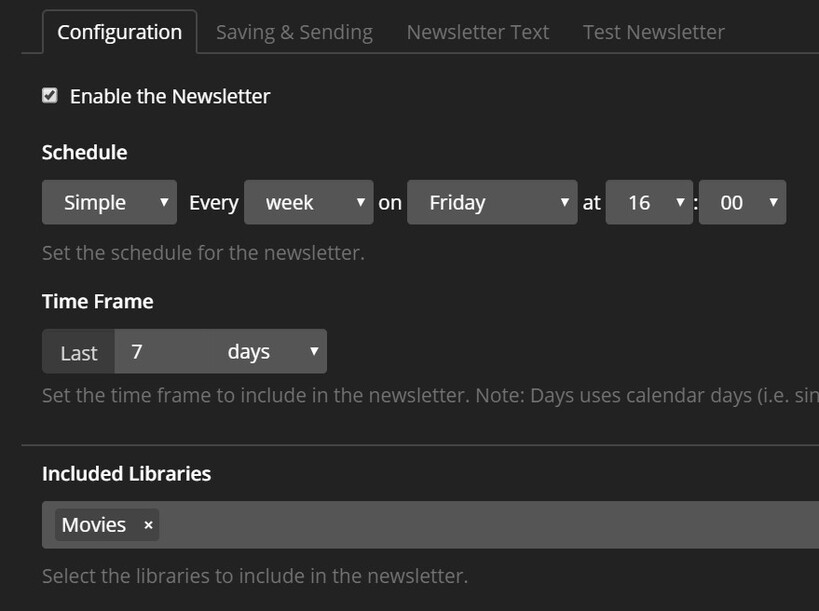Click the Movies library tag

pos(94,525)
